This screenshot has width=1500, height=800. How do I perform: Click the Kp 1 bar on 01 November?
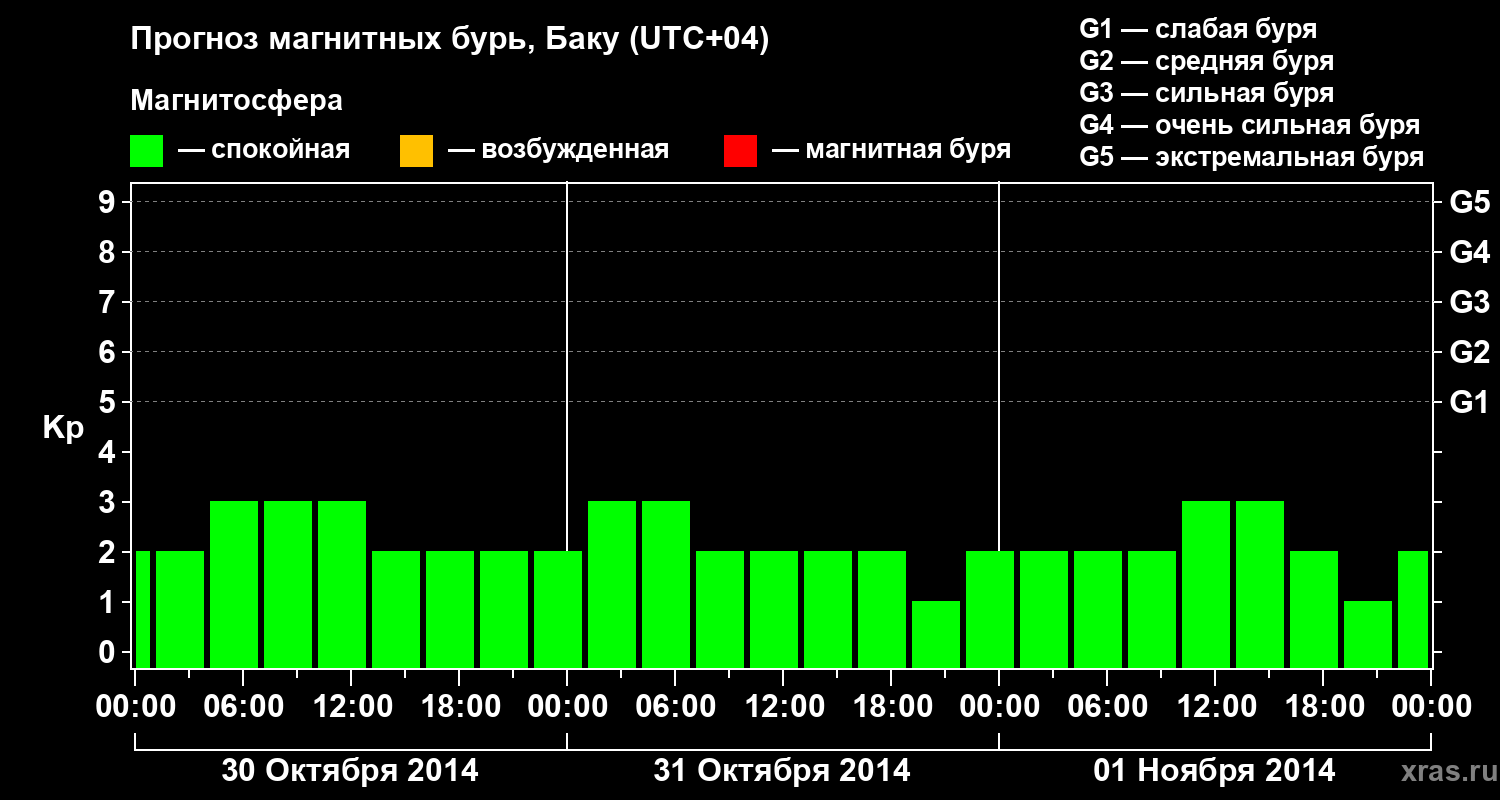click(1368, 634)
